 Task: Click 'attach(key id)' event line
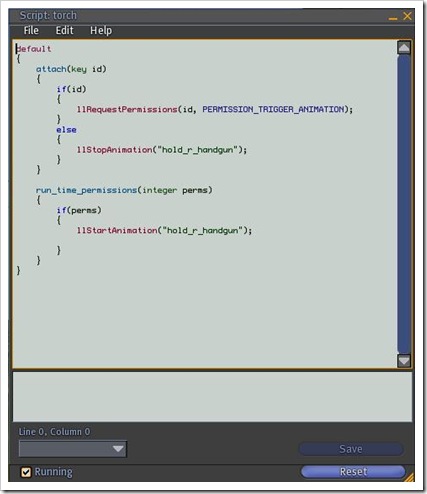pyautogui.click(x=71, y=69)
